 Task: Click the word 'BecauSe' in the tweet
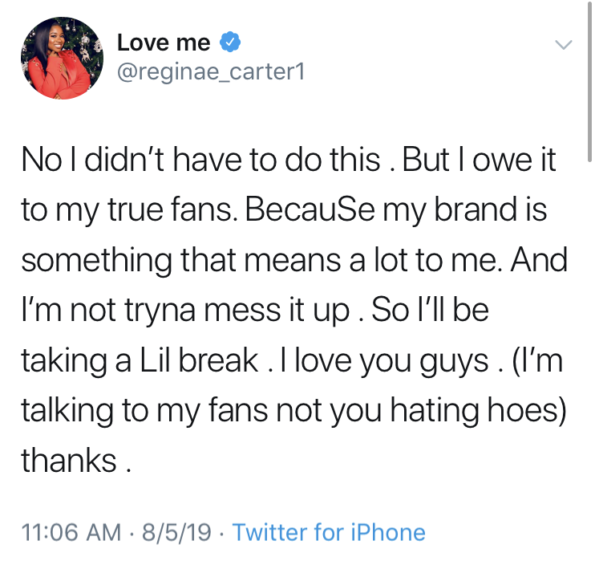point(310,210)
